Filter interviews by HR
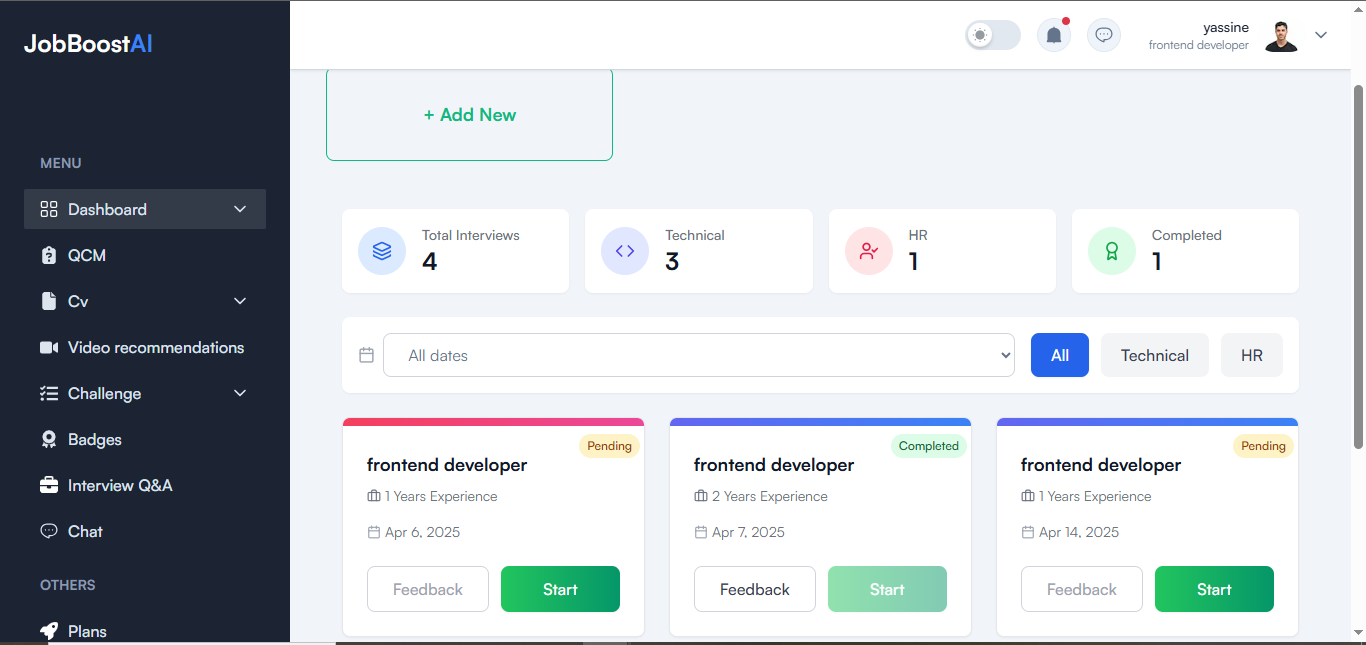Viewport: 1366px width, 645px height. pos(1252,355)
